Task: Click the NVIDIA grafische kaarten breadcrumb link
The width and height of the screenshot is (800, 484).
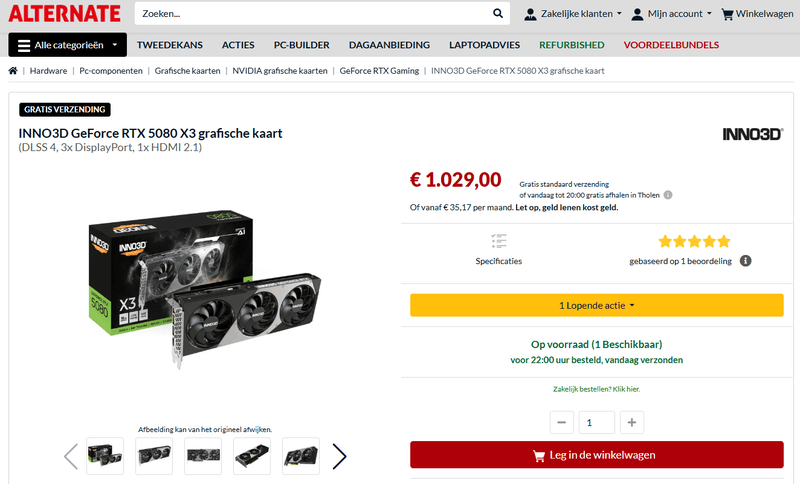Action: tap(280, 71)
